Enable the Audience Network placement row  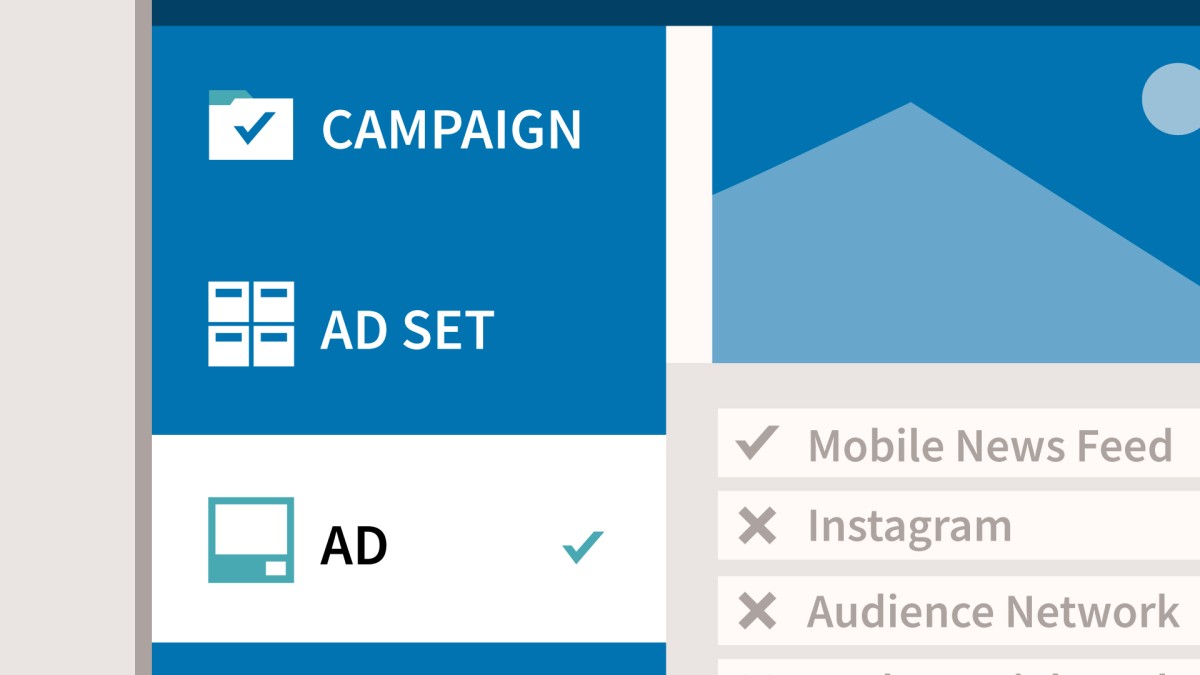[x=959, y=610]
